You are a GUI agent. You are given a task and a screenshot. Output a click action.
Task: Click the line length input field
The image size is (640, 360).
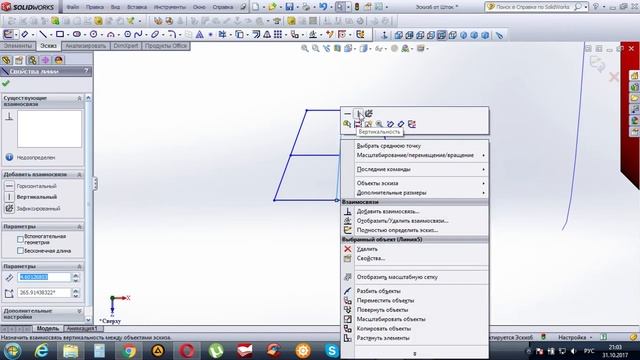tap(44, 278)
